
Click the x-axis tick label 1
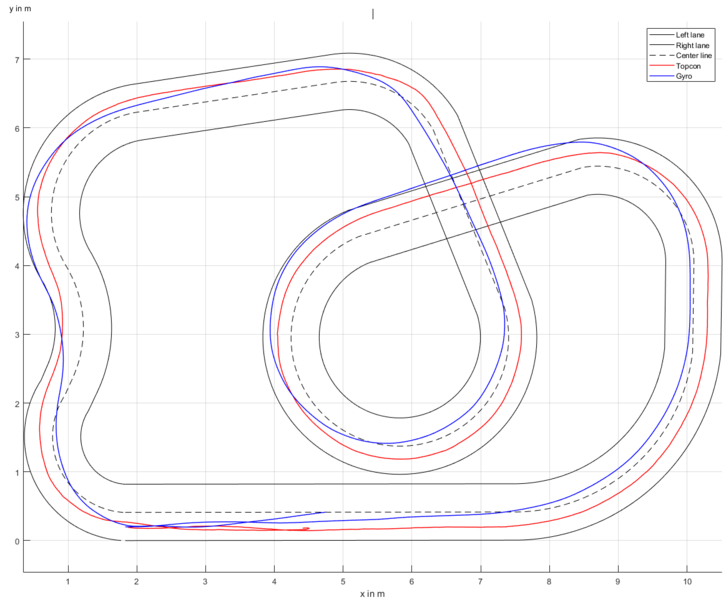pyautogui.click(x=68, y=581)
